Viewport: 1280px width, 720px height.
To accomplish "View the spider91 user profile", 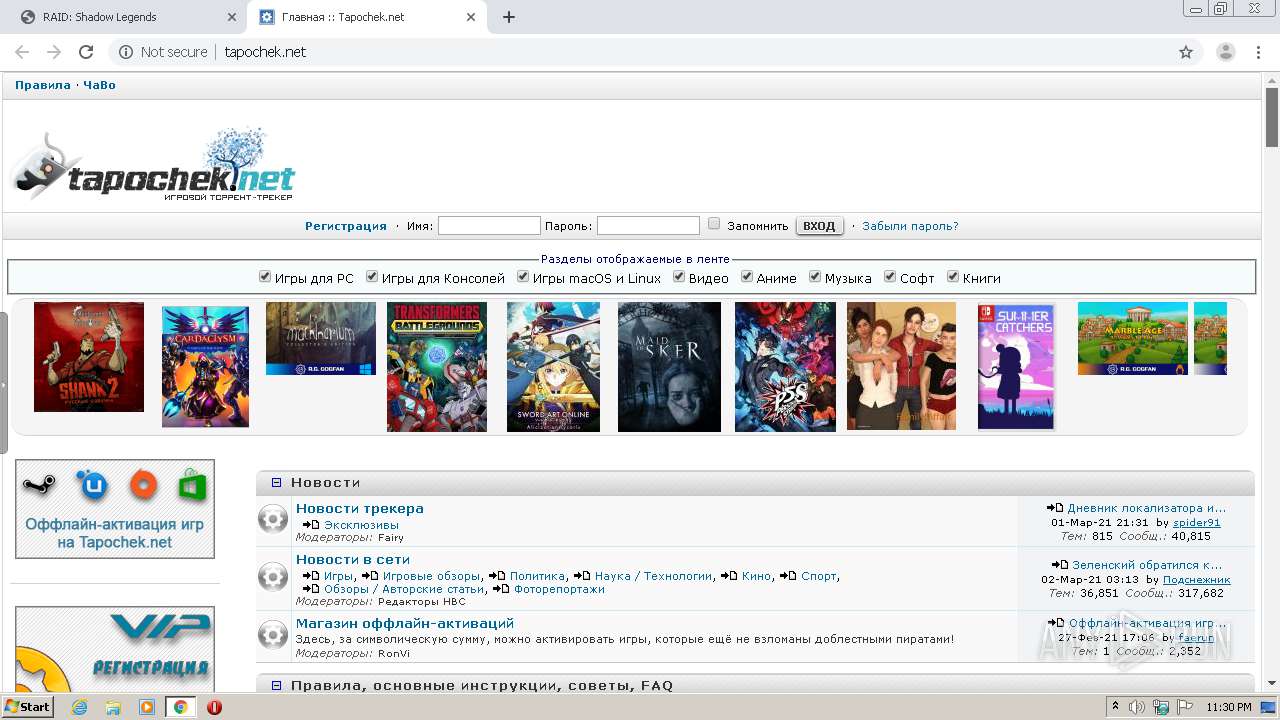I will tap(1197, 523).
